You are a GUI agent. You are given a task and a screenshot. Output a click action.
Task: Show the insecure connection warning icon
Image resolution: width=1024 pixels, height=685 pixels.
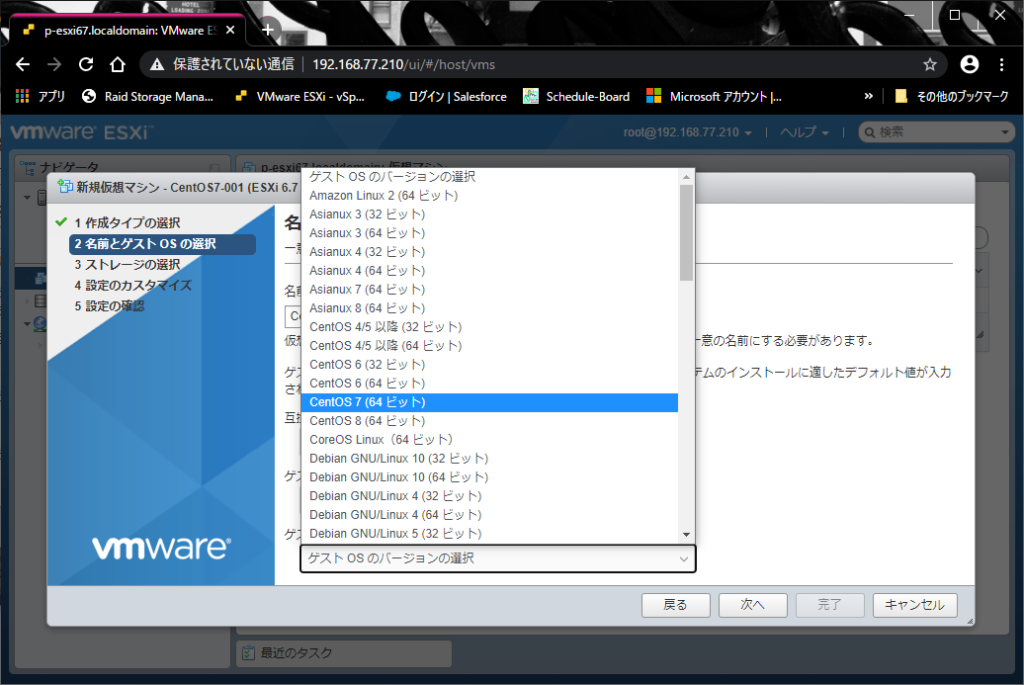pos(157,64)
